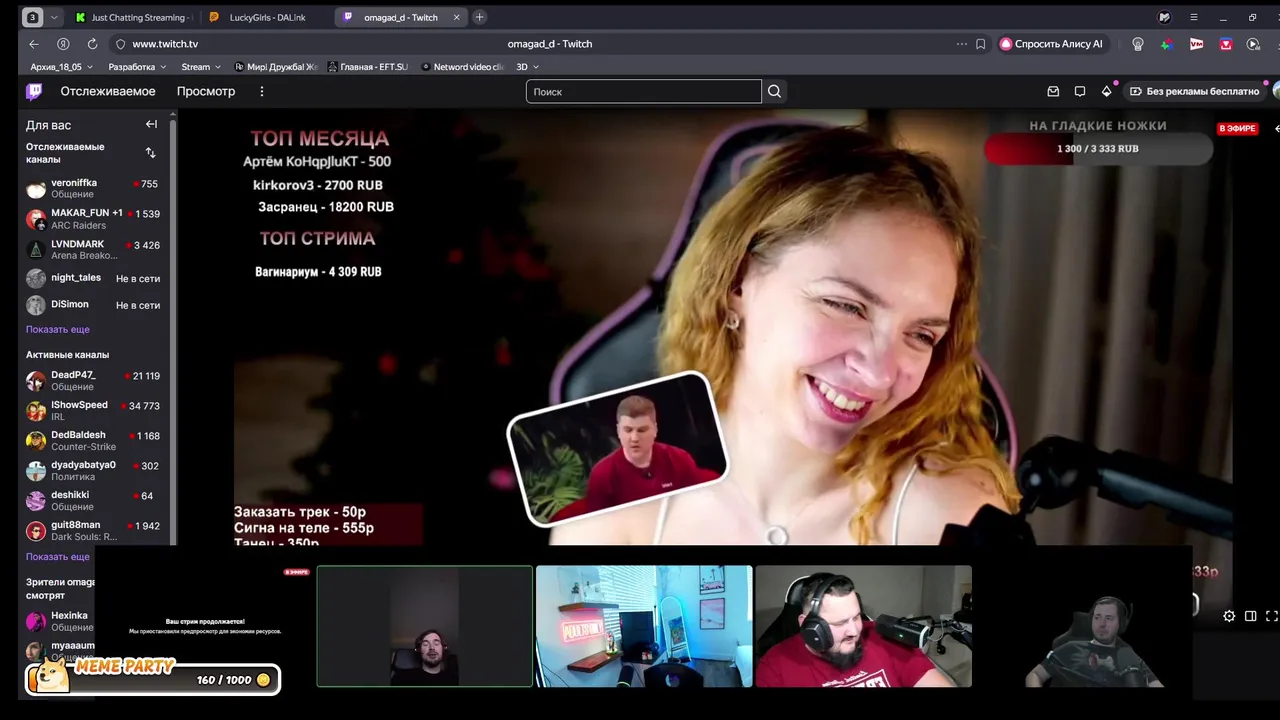The width and height of the screenshot is (1280, 720).
Task: Select the red-shirt headset streamer thumbnail
Action: (x=863, y=626)
